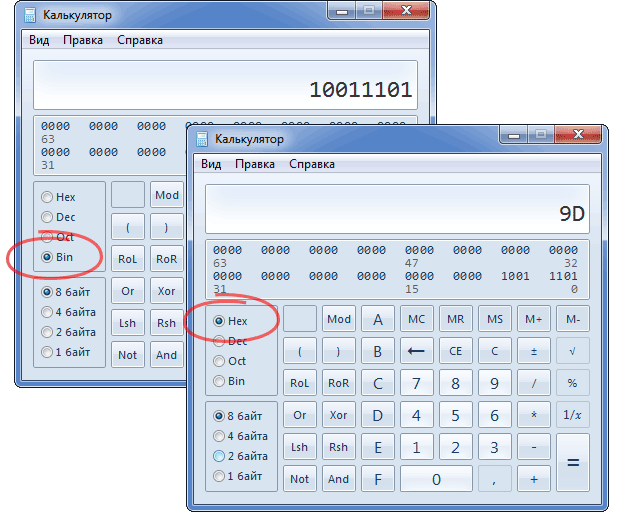Screen dimensions: 617x512
Task: Select Bin radio in back calculator window
Action: point(57,257)
